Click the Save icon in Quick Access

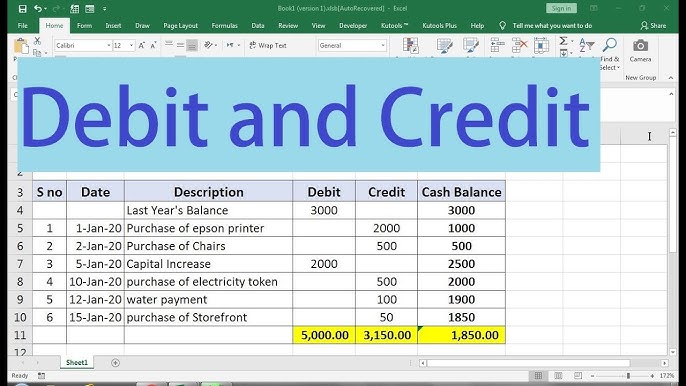point(22,8)
